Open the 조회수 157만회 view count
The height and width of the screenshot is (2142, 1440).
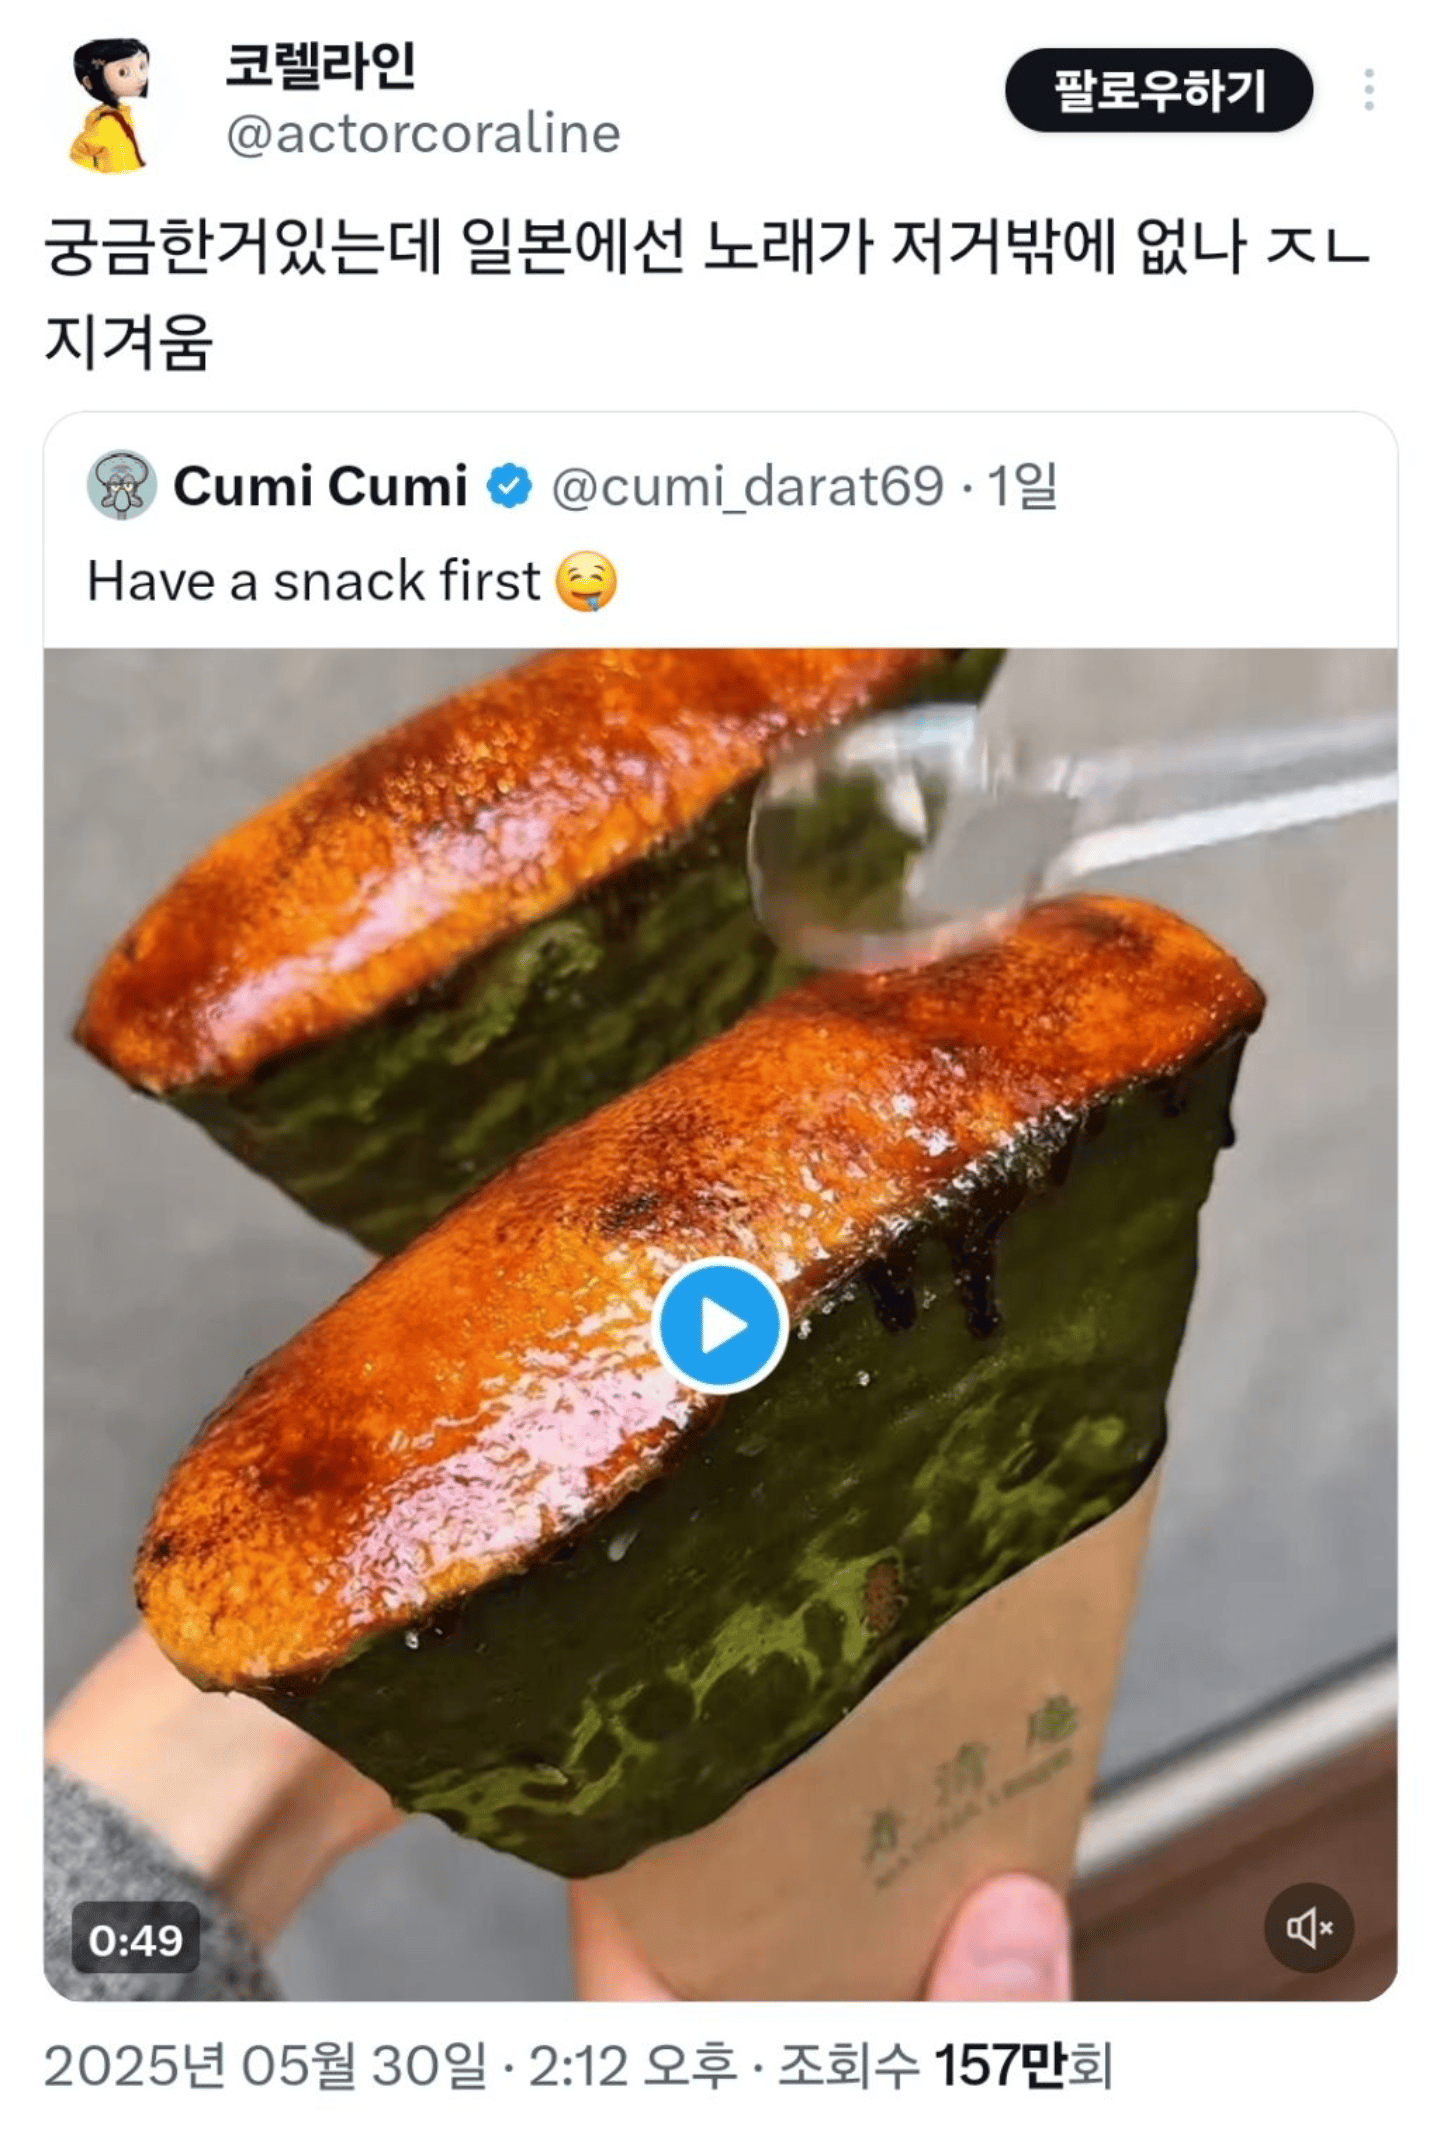click(x=945, y=2066)
